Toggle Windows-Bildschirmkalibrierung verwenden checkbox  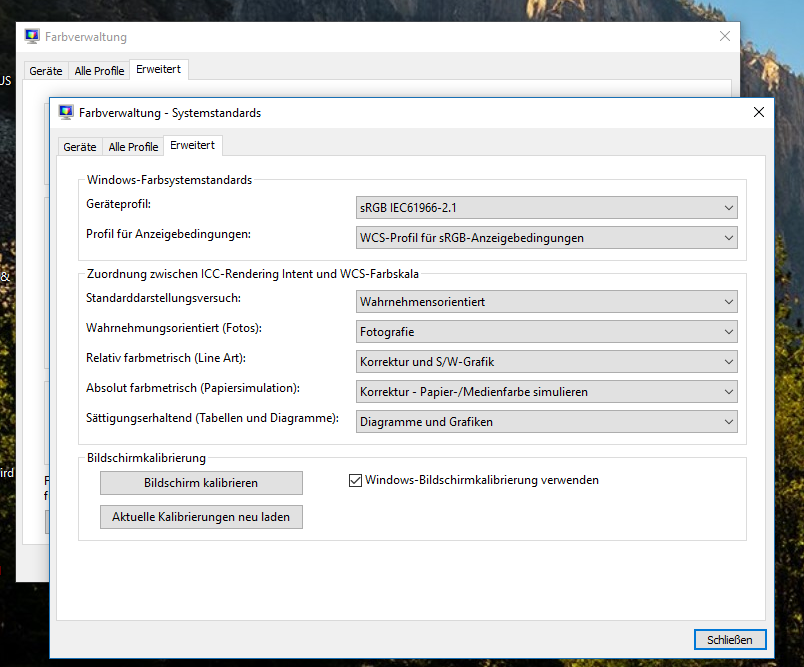355,480
